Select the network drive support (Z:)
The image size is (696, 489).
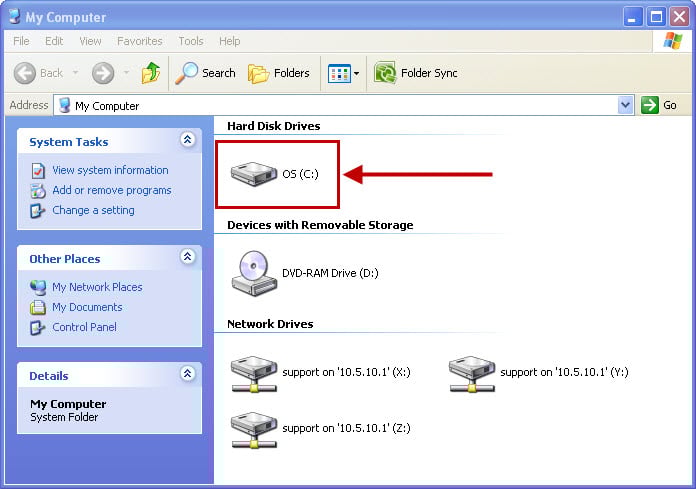click(x=254, y=430)
